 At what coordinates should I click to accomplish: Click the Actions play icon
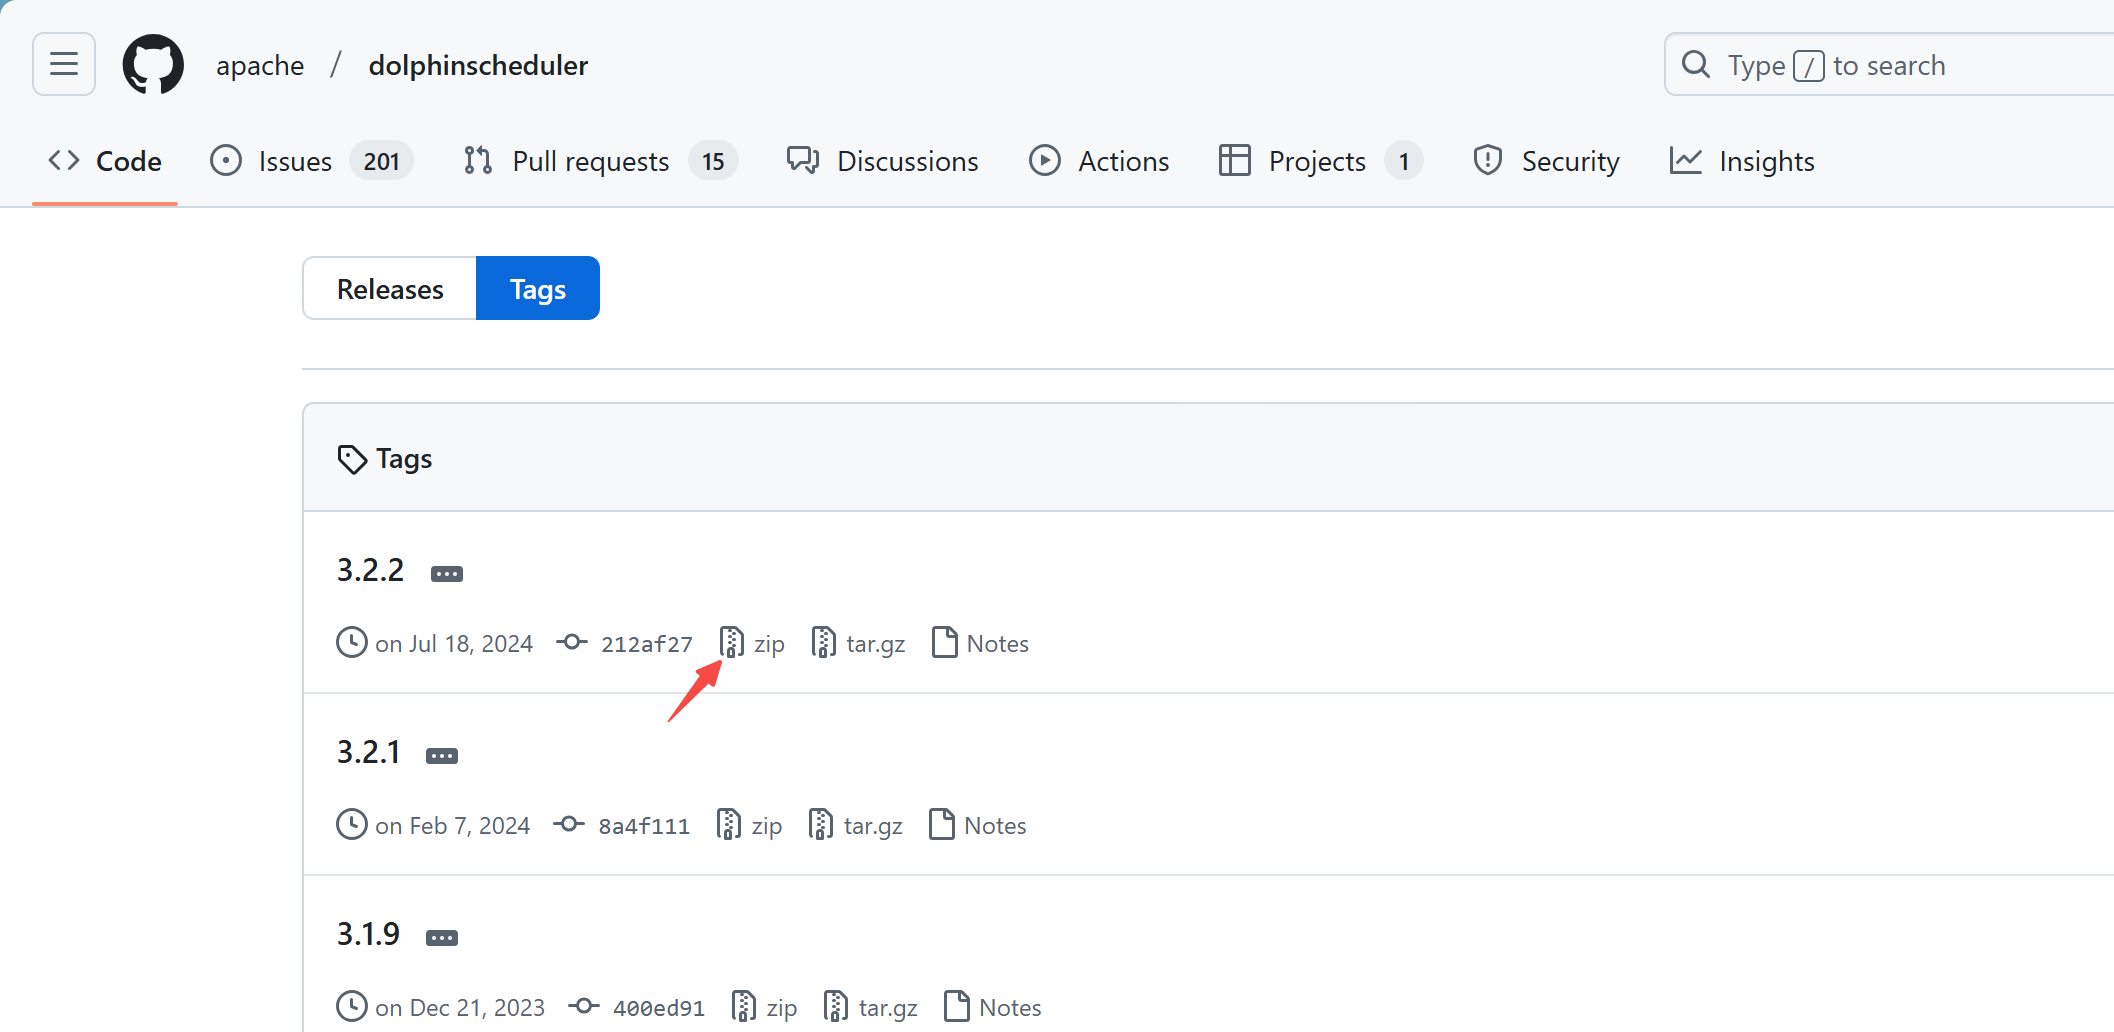(x=1045, y=161)
